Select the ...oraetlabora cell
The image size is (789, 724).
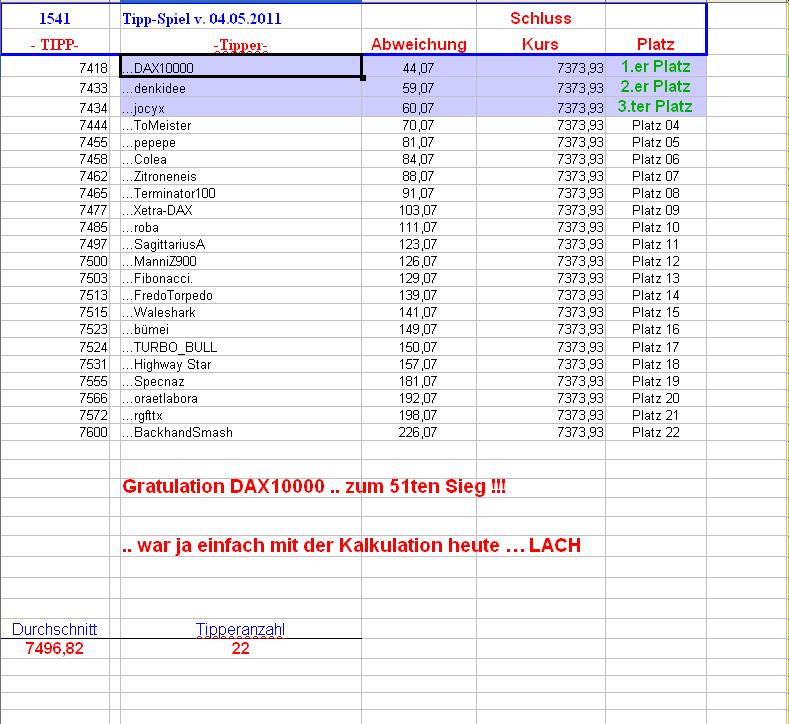pos(241,398)
